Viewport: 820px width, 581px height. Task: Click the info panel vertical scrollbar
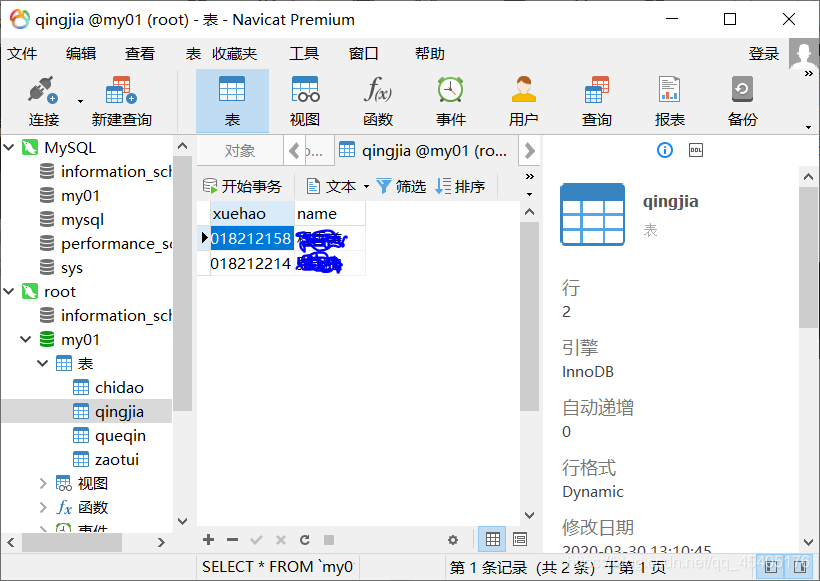pyautogui.click(x=808, y=257)
